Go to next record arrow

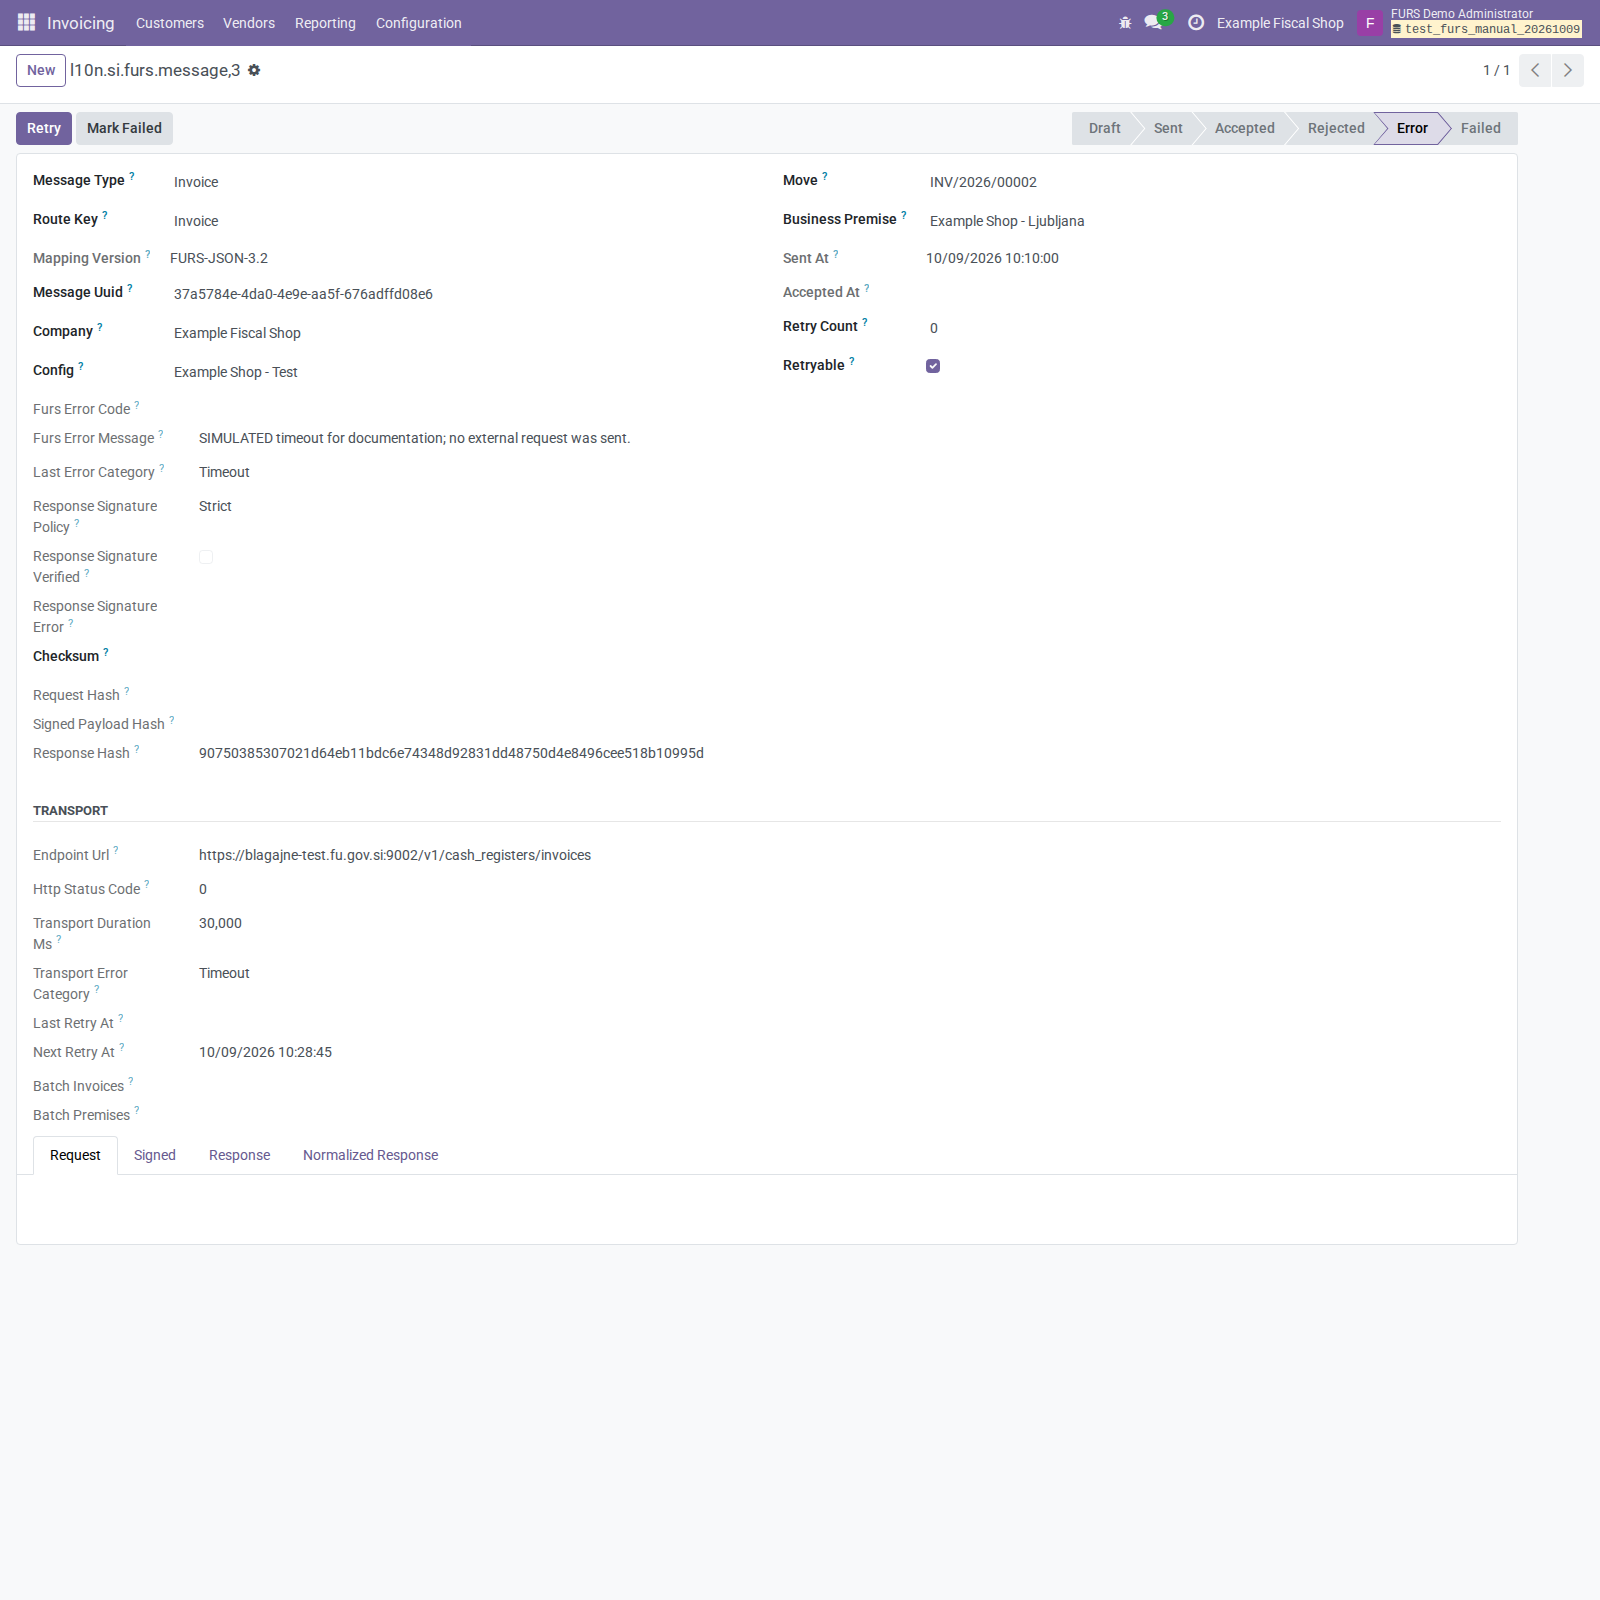tap(1567, 70)
